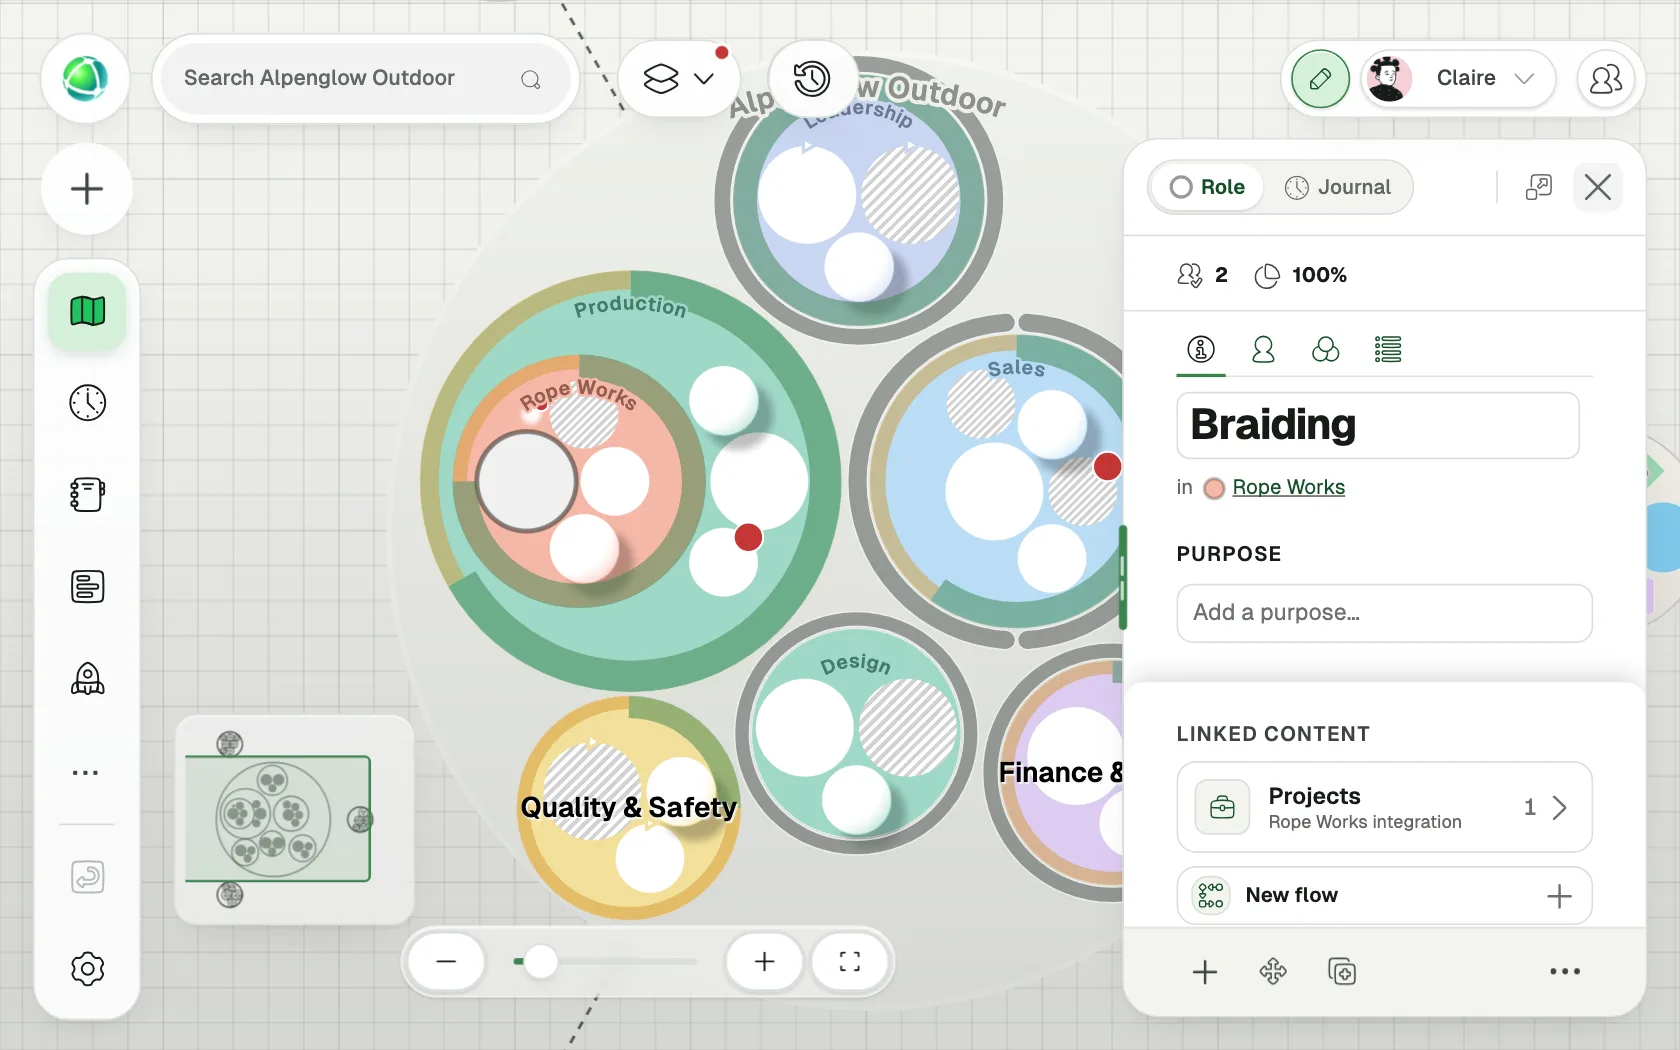1680x1050 pixels.
Task: Select the info tab icon in panel
Action: (x=1201, y=349)
